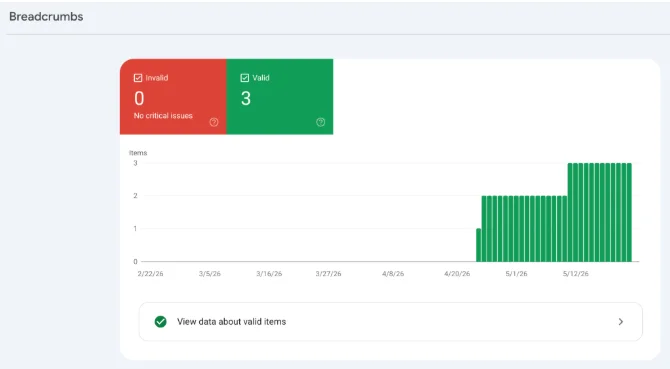The width and height of the screenshot is (670, 369).
Task: Toggle the Valid checkbox
Action: [x=244, y=78]
